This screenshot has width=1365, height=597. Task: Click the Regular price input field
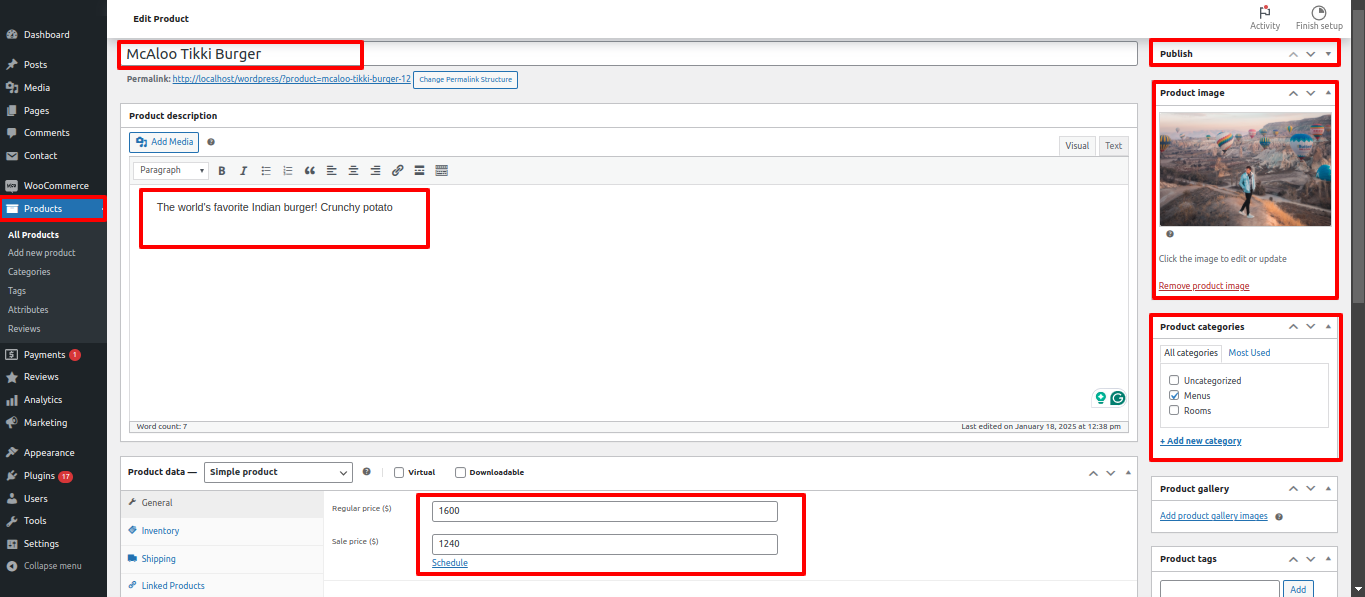(x=604, y=512)
